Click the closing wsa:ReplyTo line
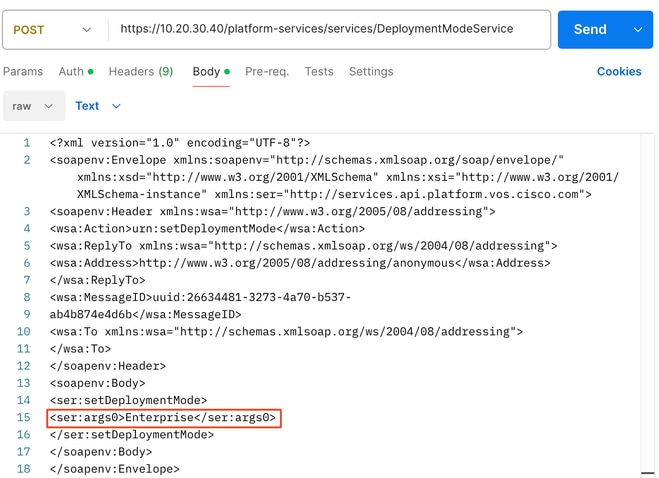Image resolution: width=659 pixels, height=478 pixels. (x=97, y=280)
